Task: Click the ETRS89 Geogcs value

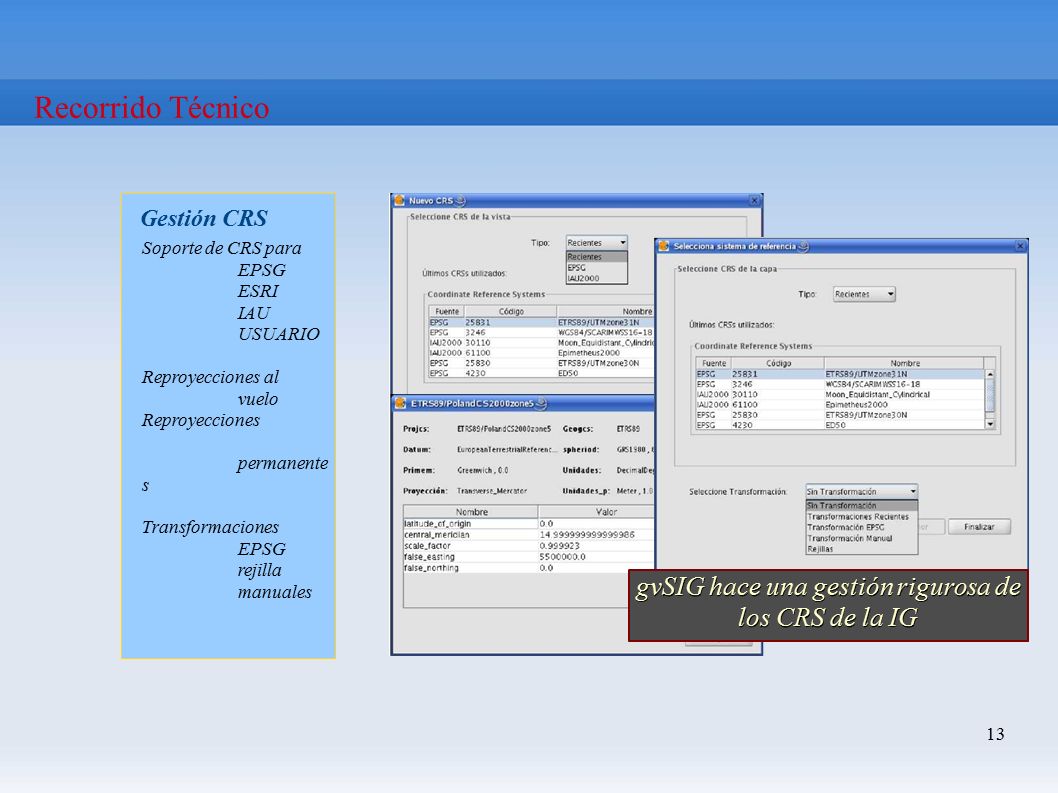Action: pyautogui.click(x=628, y=429)
